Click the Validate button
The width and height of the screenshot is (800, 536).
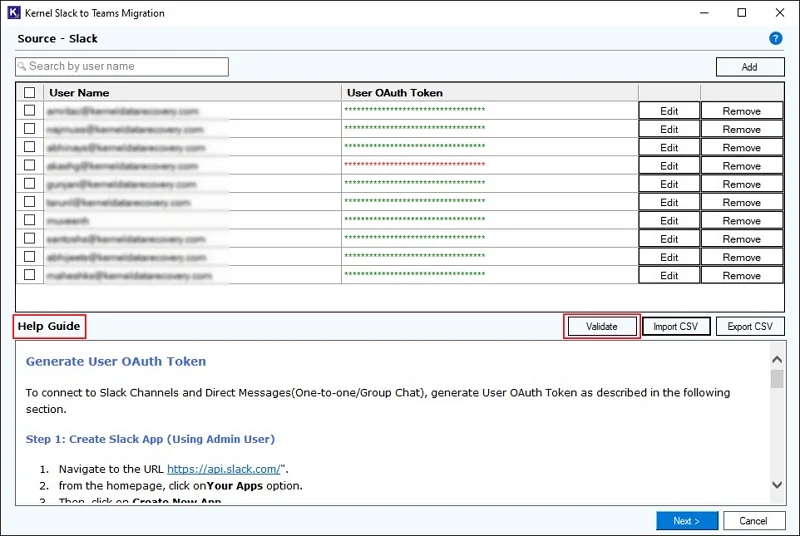(x=602, y=326)
